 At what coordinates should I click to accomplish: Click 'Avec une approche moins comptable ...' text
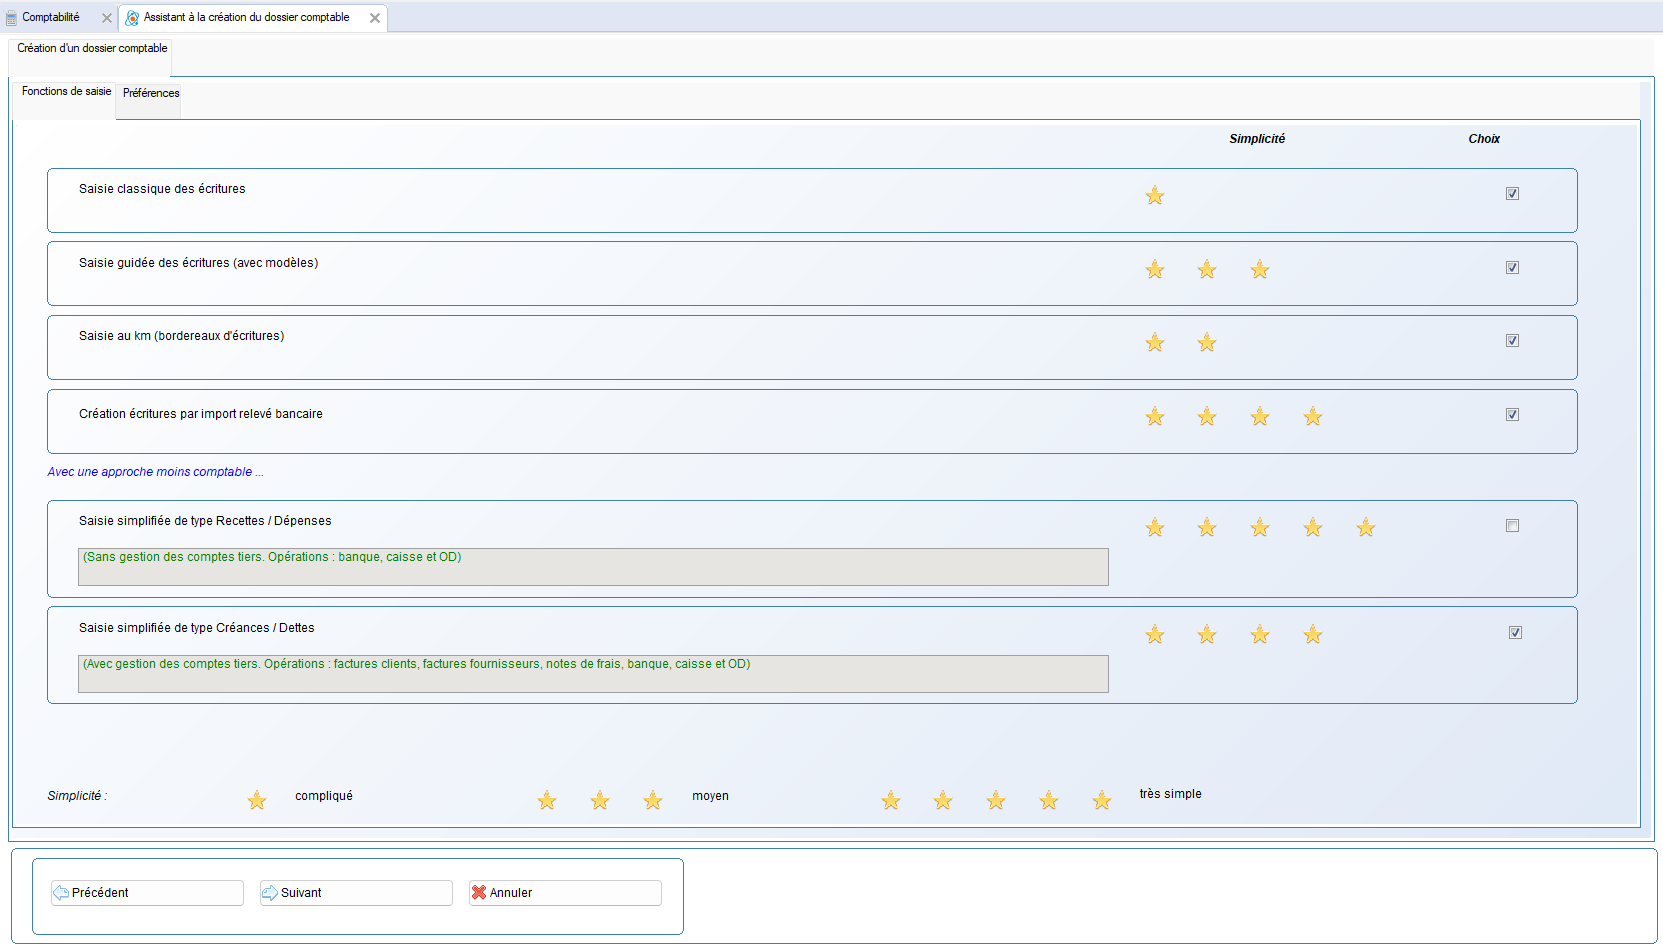(155, 472)
